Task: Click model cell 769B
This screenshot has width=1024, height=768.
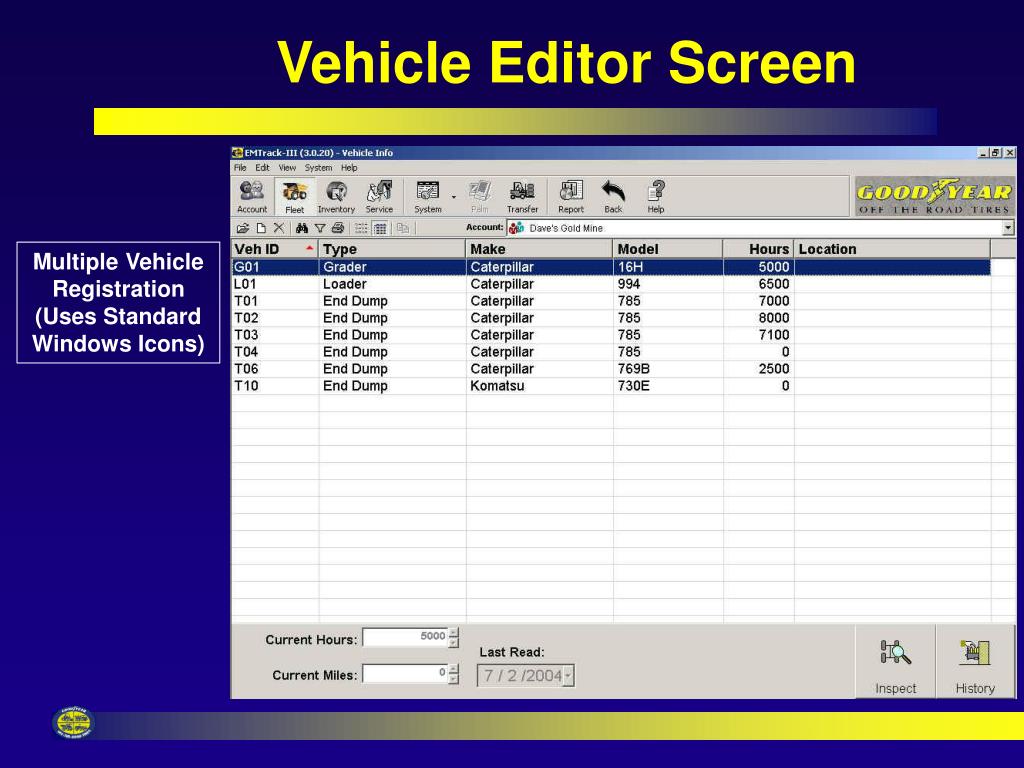Action: pos(669,369)
